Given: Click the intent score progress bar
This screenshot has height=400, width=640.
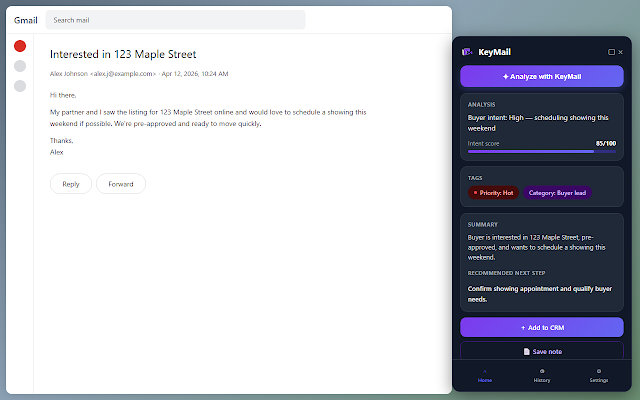Looking at the screenshot, I should click(x=542, y=151).
